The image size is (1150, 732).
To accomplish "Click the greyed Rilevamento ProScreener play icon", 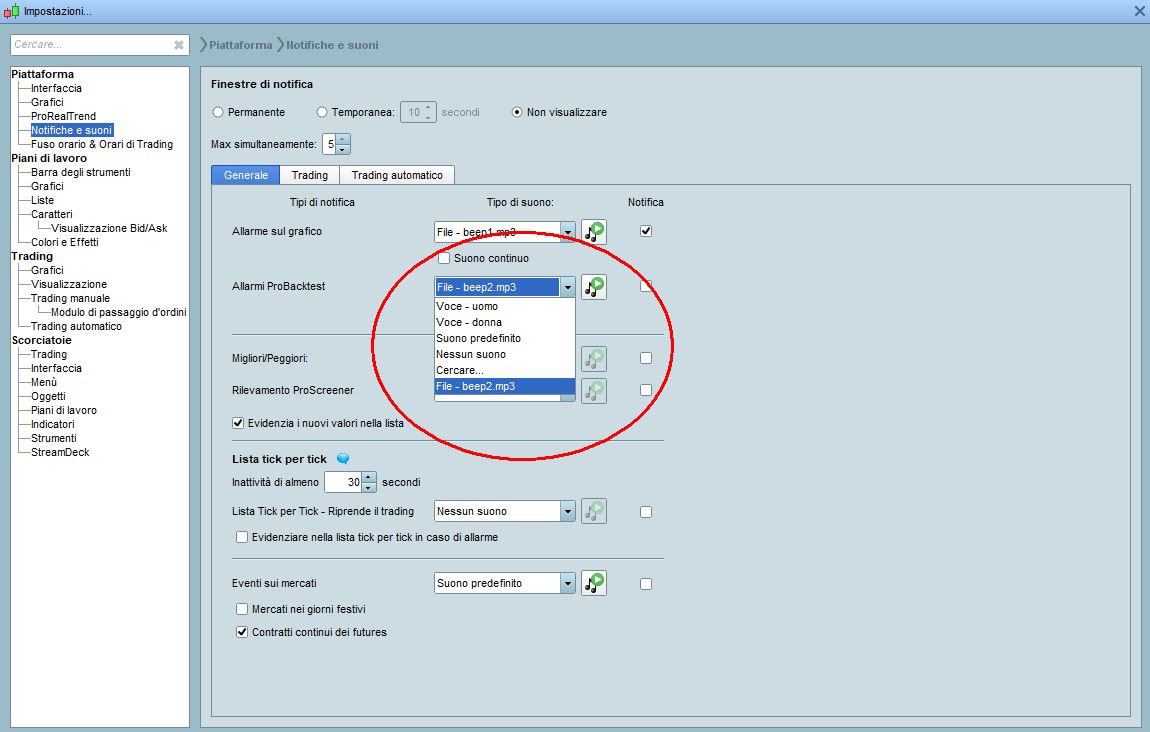I will tap(594, 390).
